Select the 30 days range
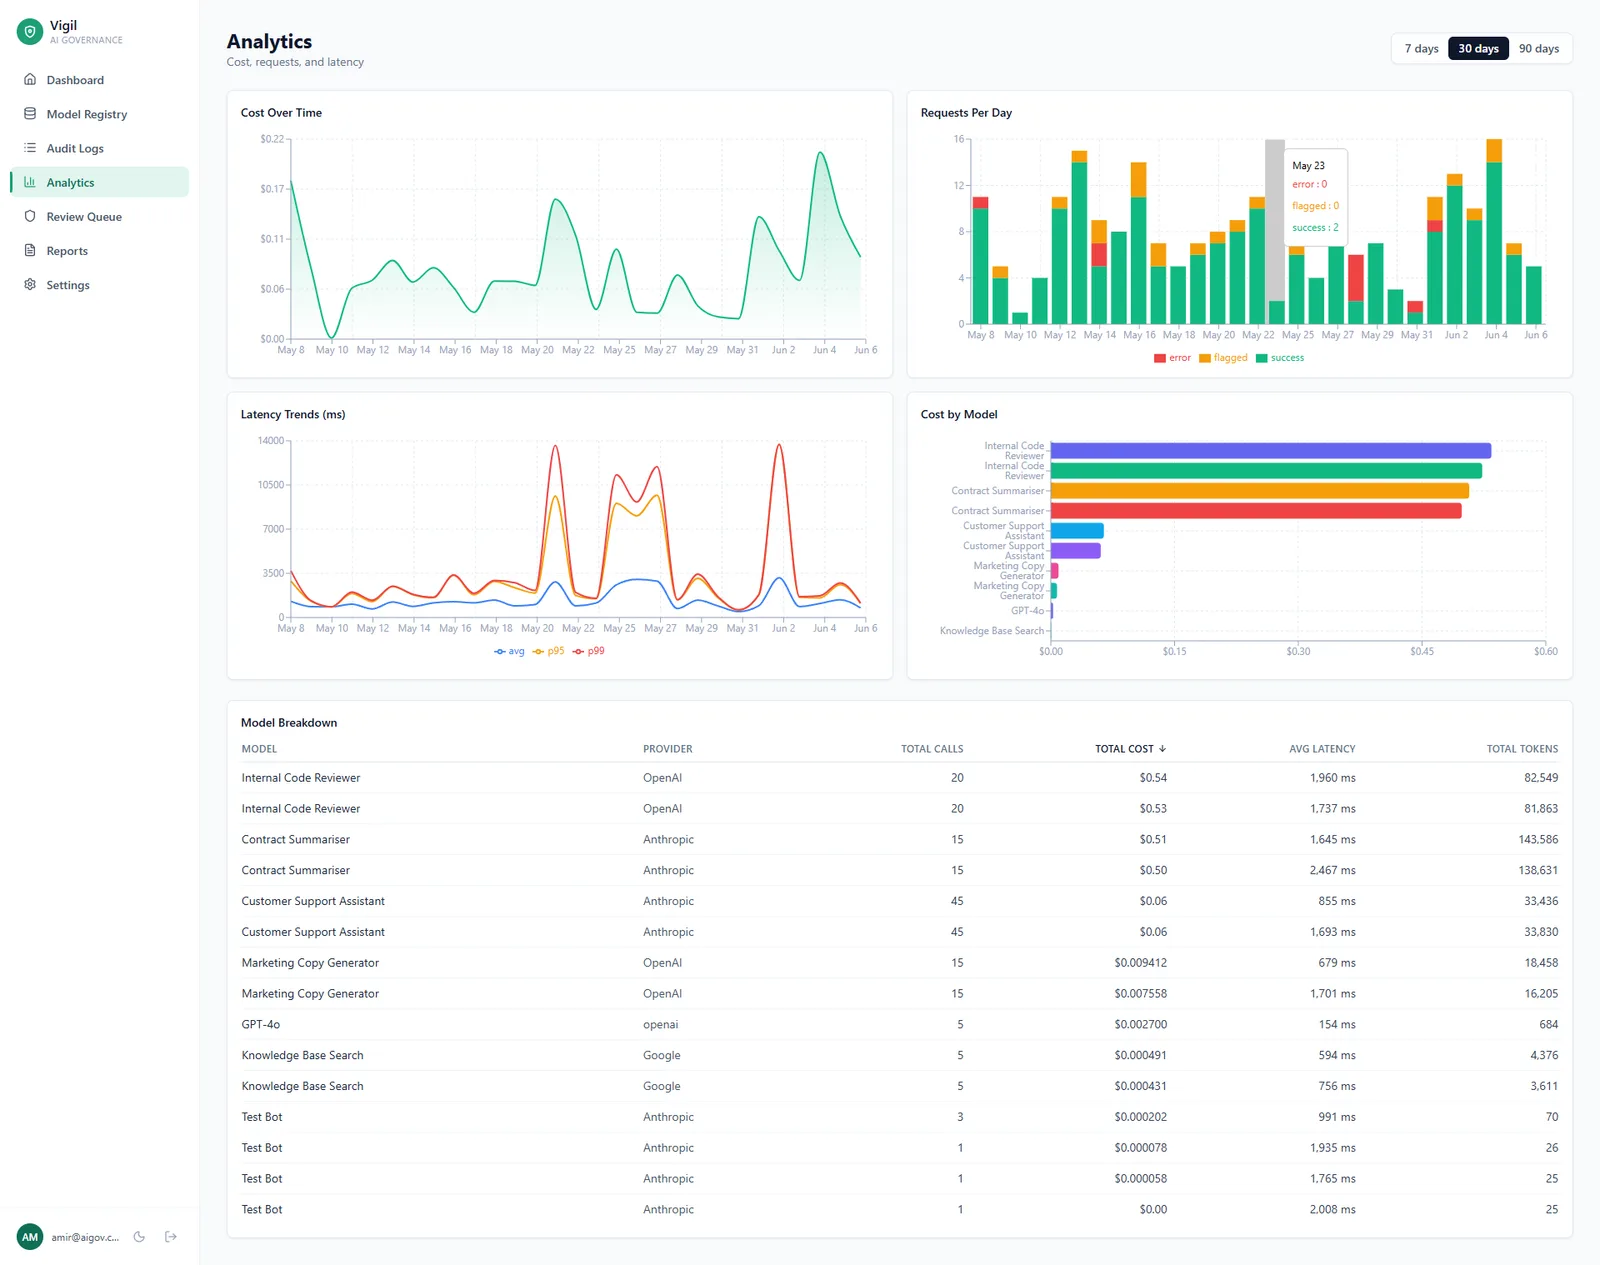This screenshot has width=1600, height=1265. tap(1478, 49)
